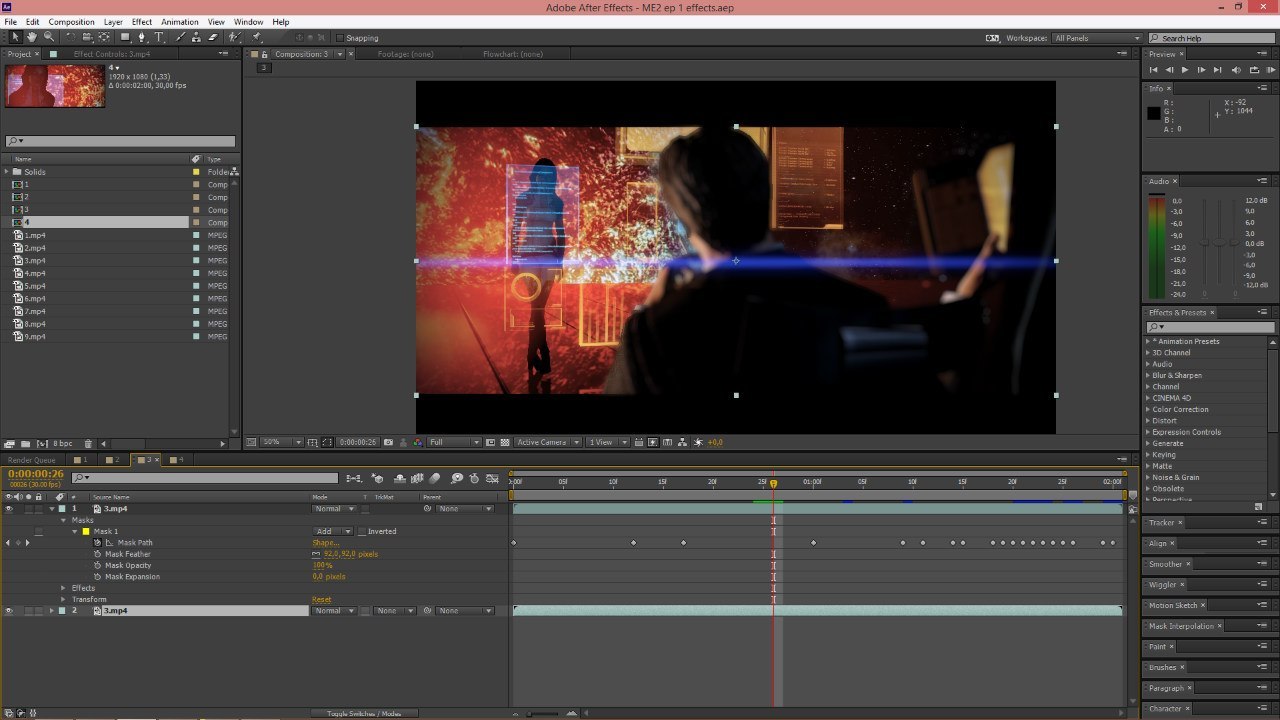
Task: Open the 50% magnification dropdown
Action: pos(282,442)
